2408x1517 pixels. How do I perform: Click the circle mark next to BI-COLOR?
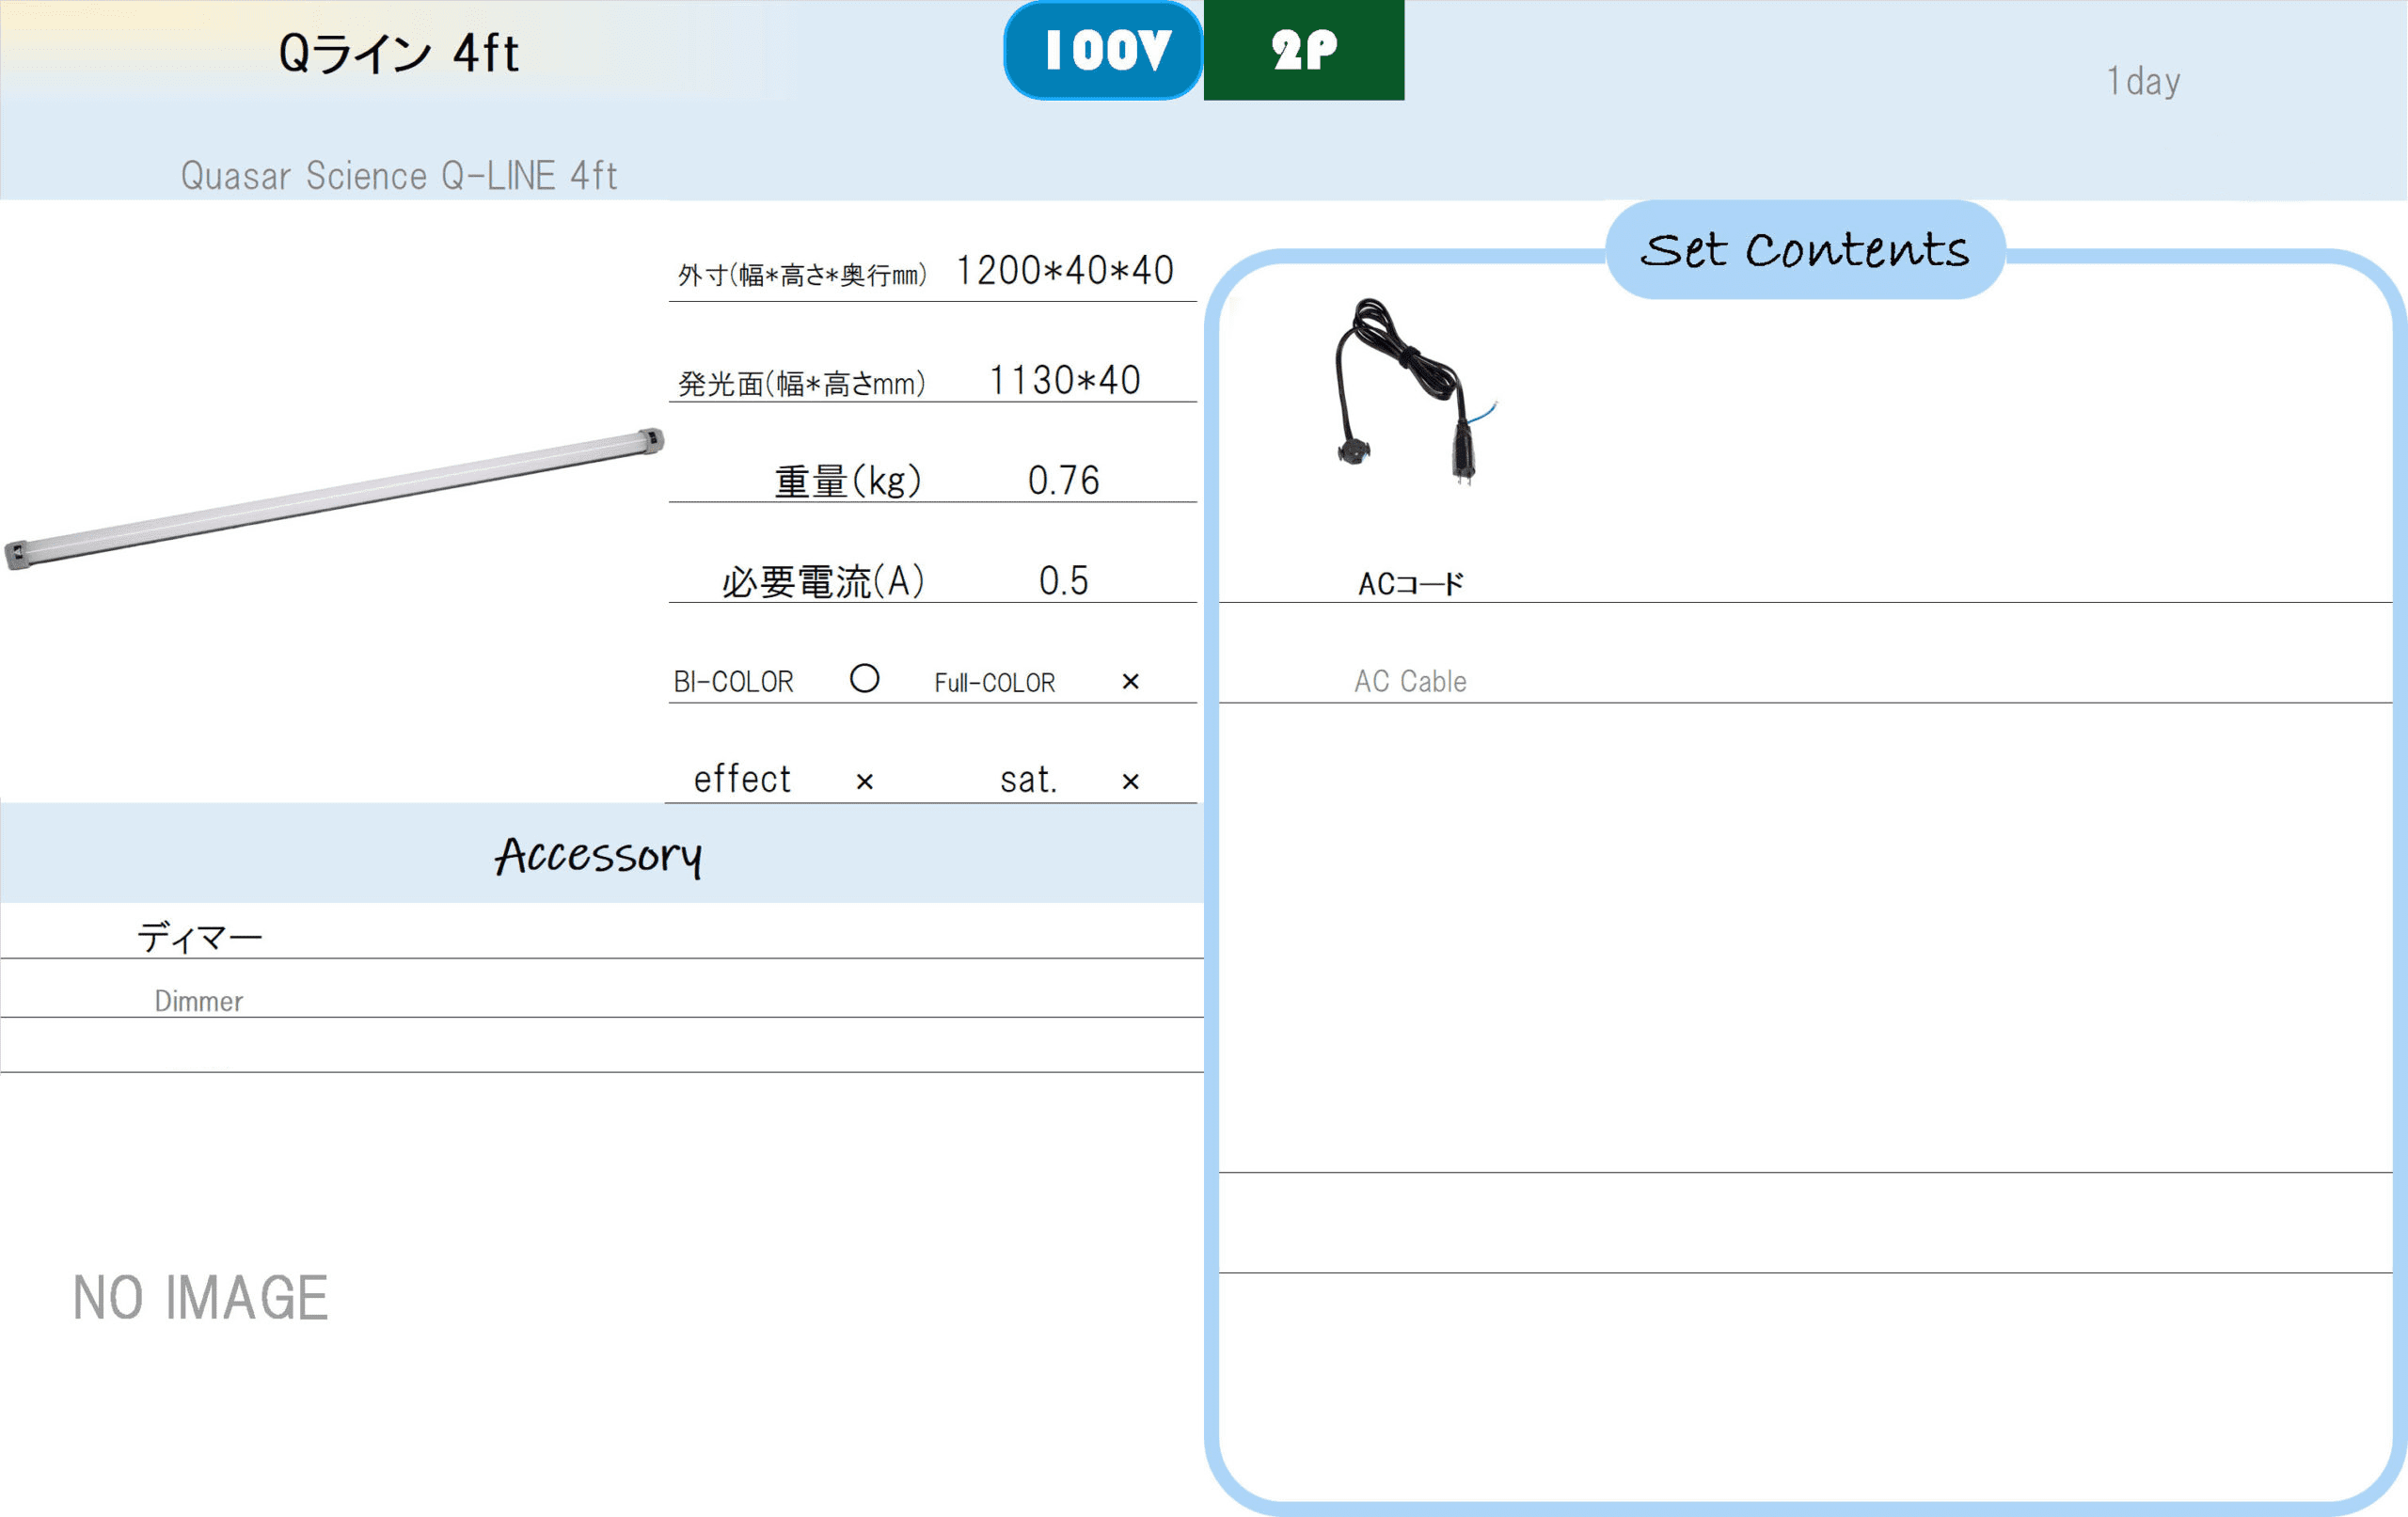(x=865, y=679)
